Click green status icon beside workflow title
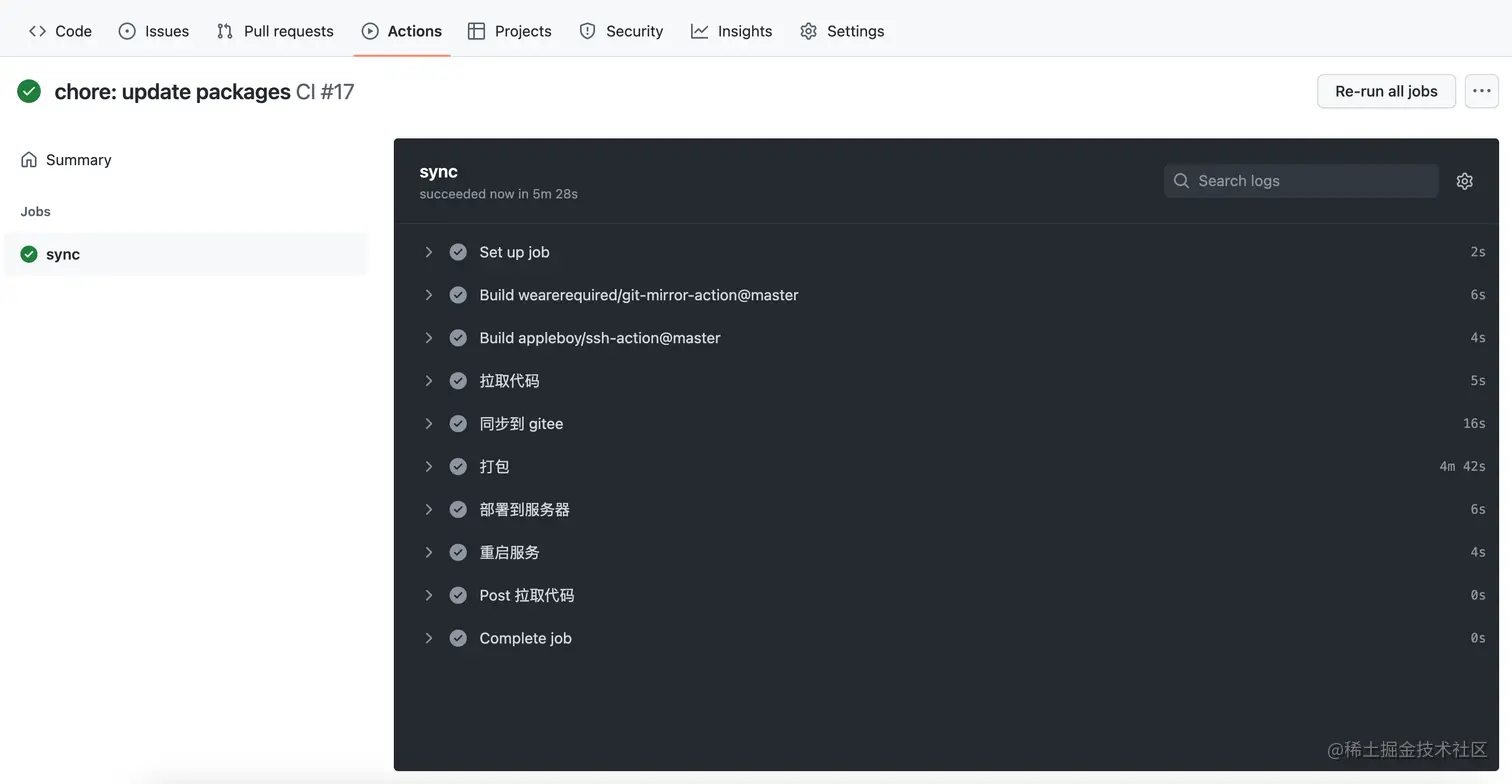Screen dimensions: 1512x784 coord(29,92)
